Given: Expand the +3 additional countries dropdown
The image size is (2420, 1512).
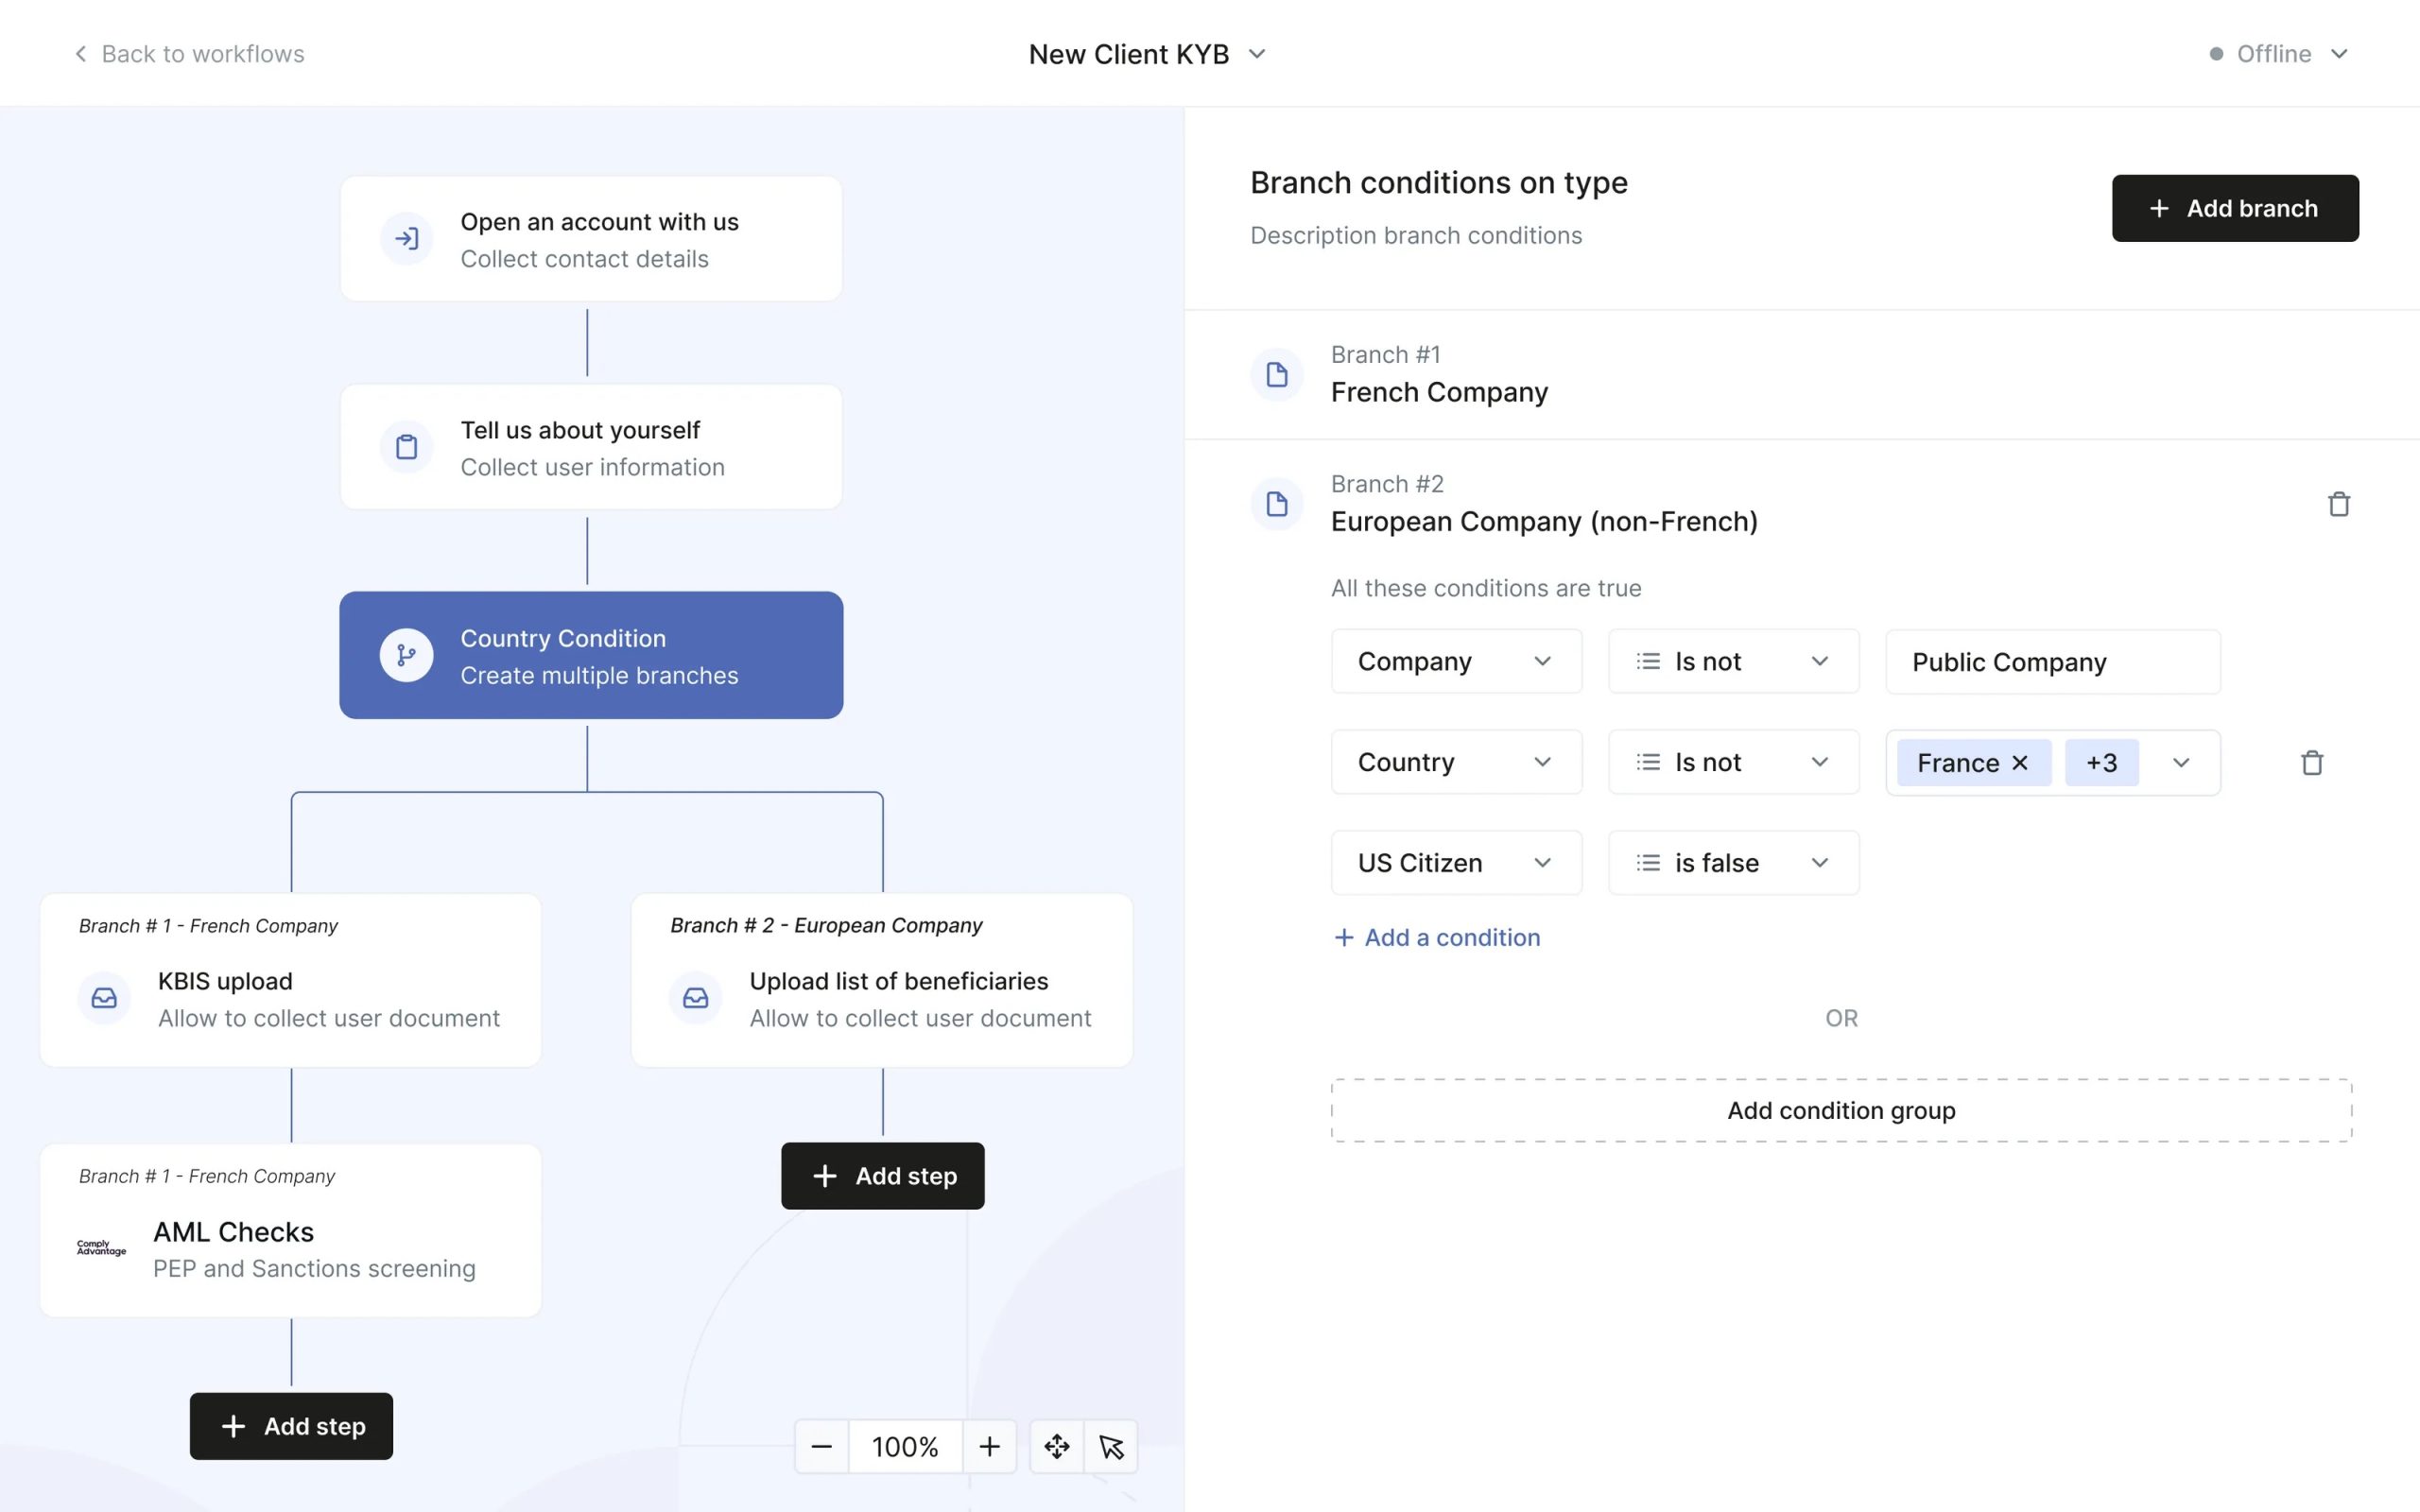Looking at the screenshot, I should click(x=2101, y=762).
